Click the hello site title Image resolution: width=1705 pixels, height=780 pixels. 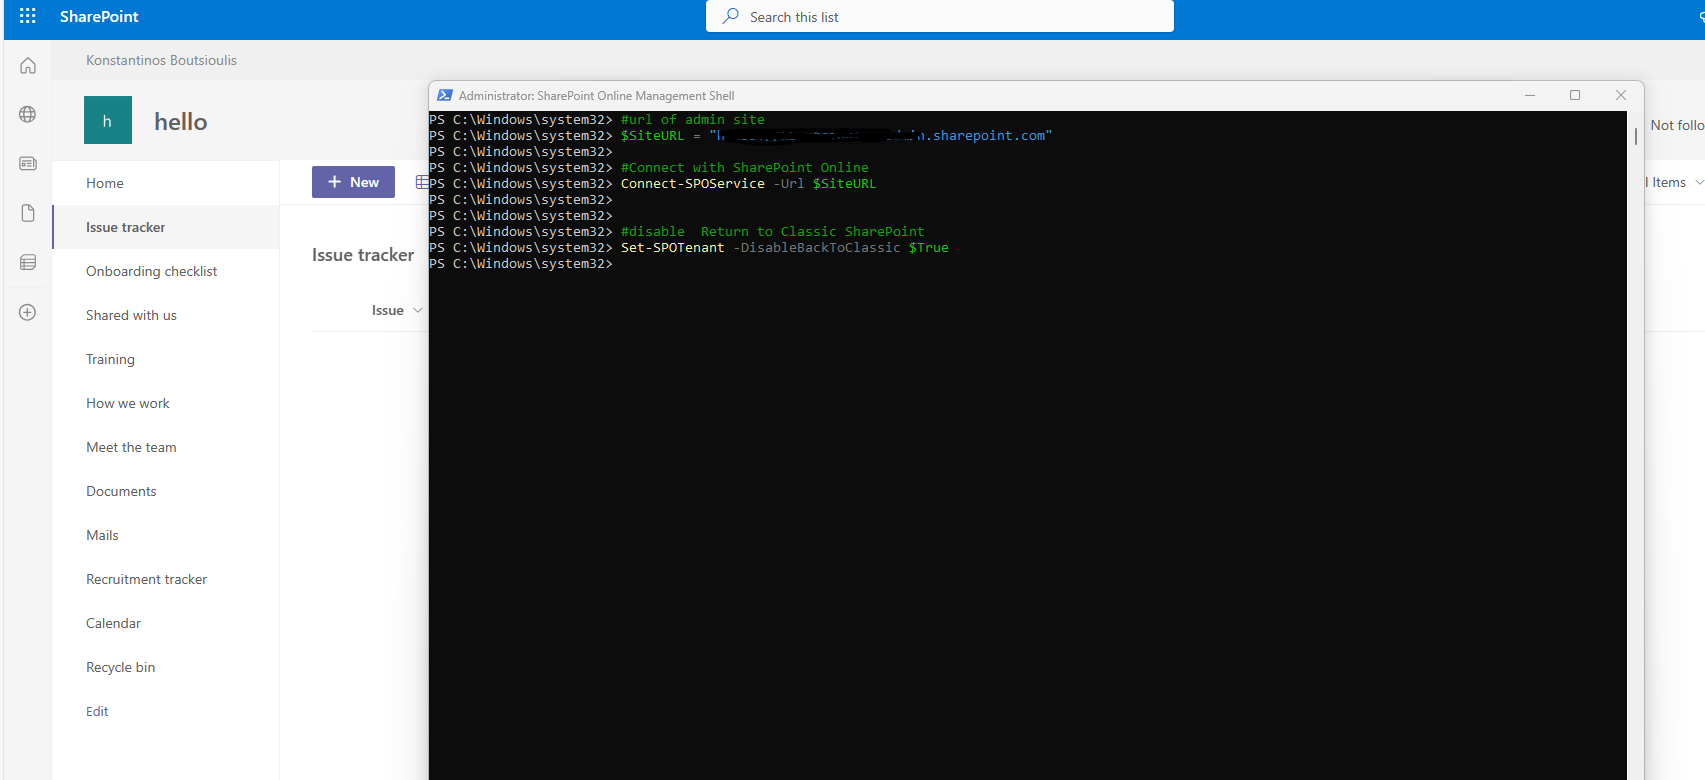[181, 121]
